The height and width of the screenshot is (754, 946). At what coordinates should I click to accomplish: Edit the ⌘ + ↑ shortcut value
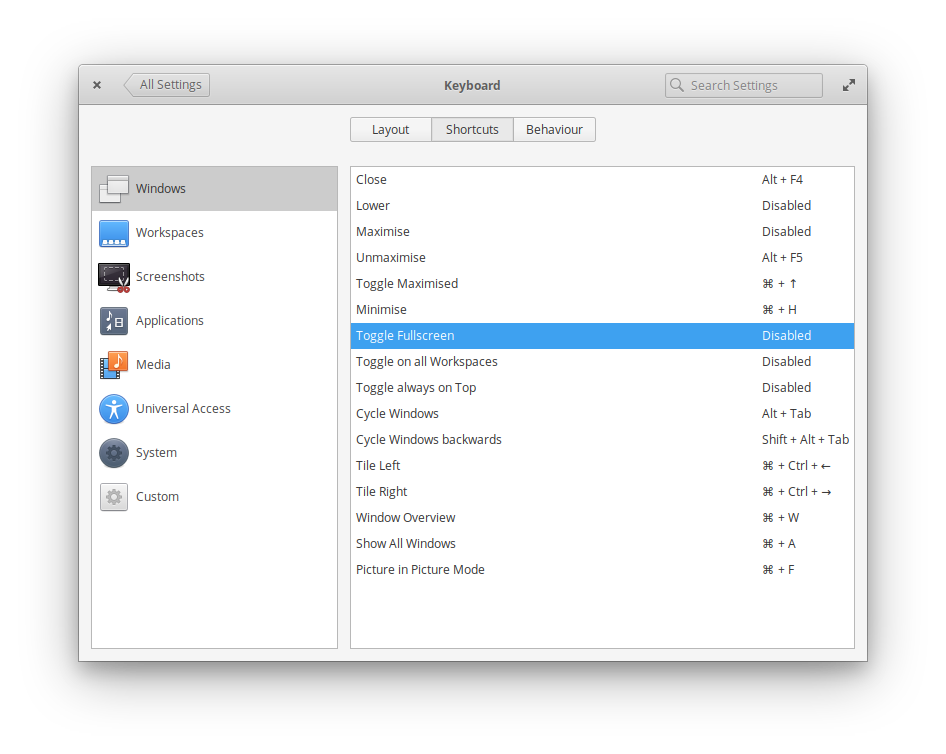[x=779, y=284]
